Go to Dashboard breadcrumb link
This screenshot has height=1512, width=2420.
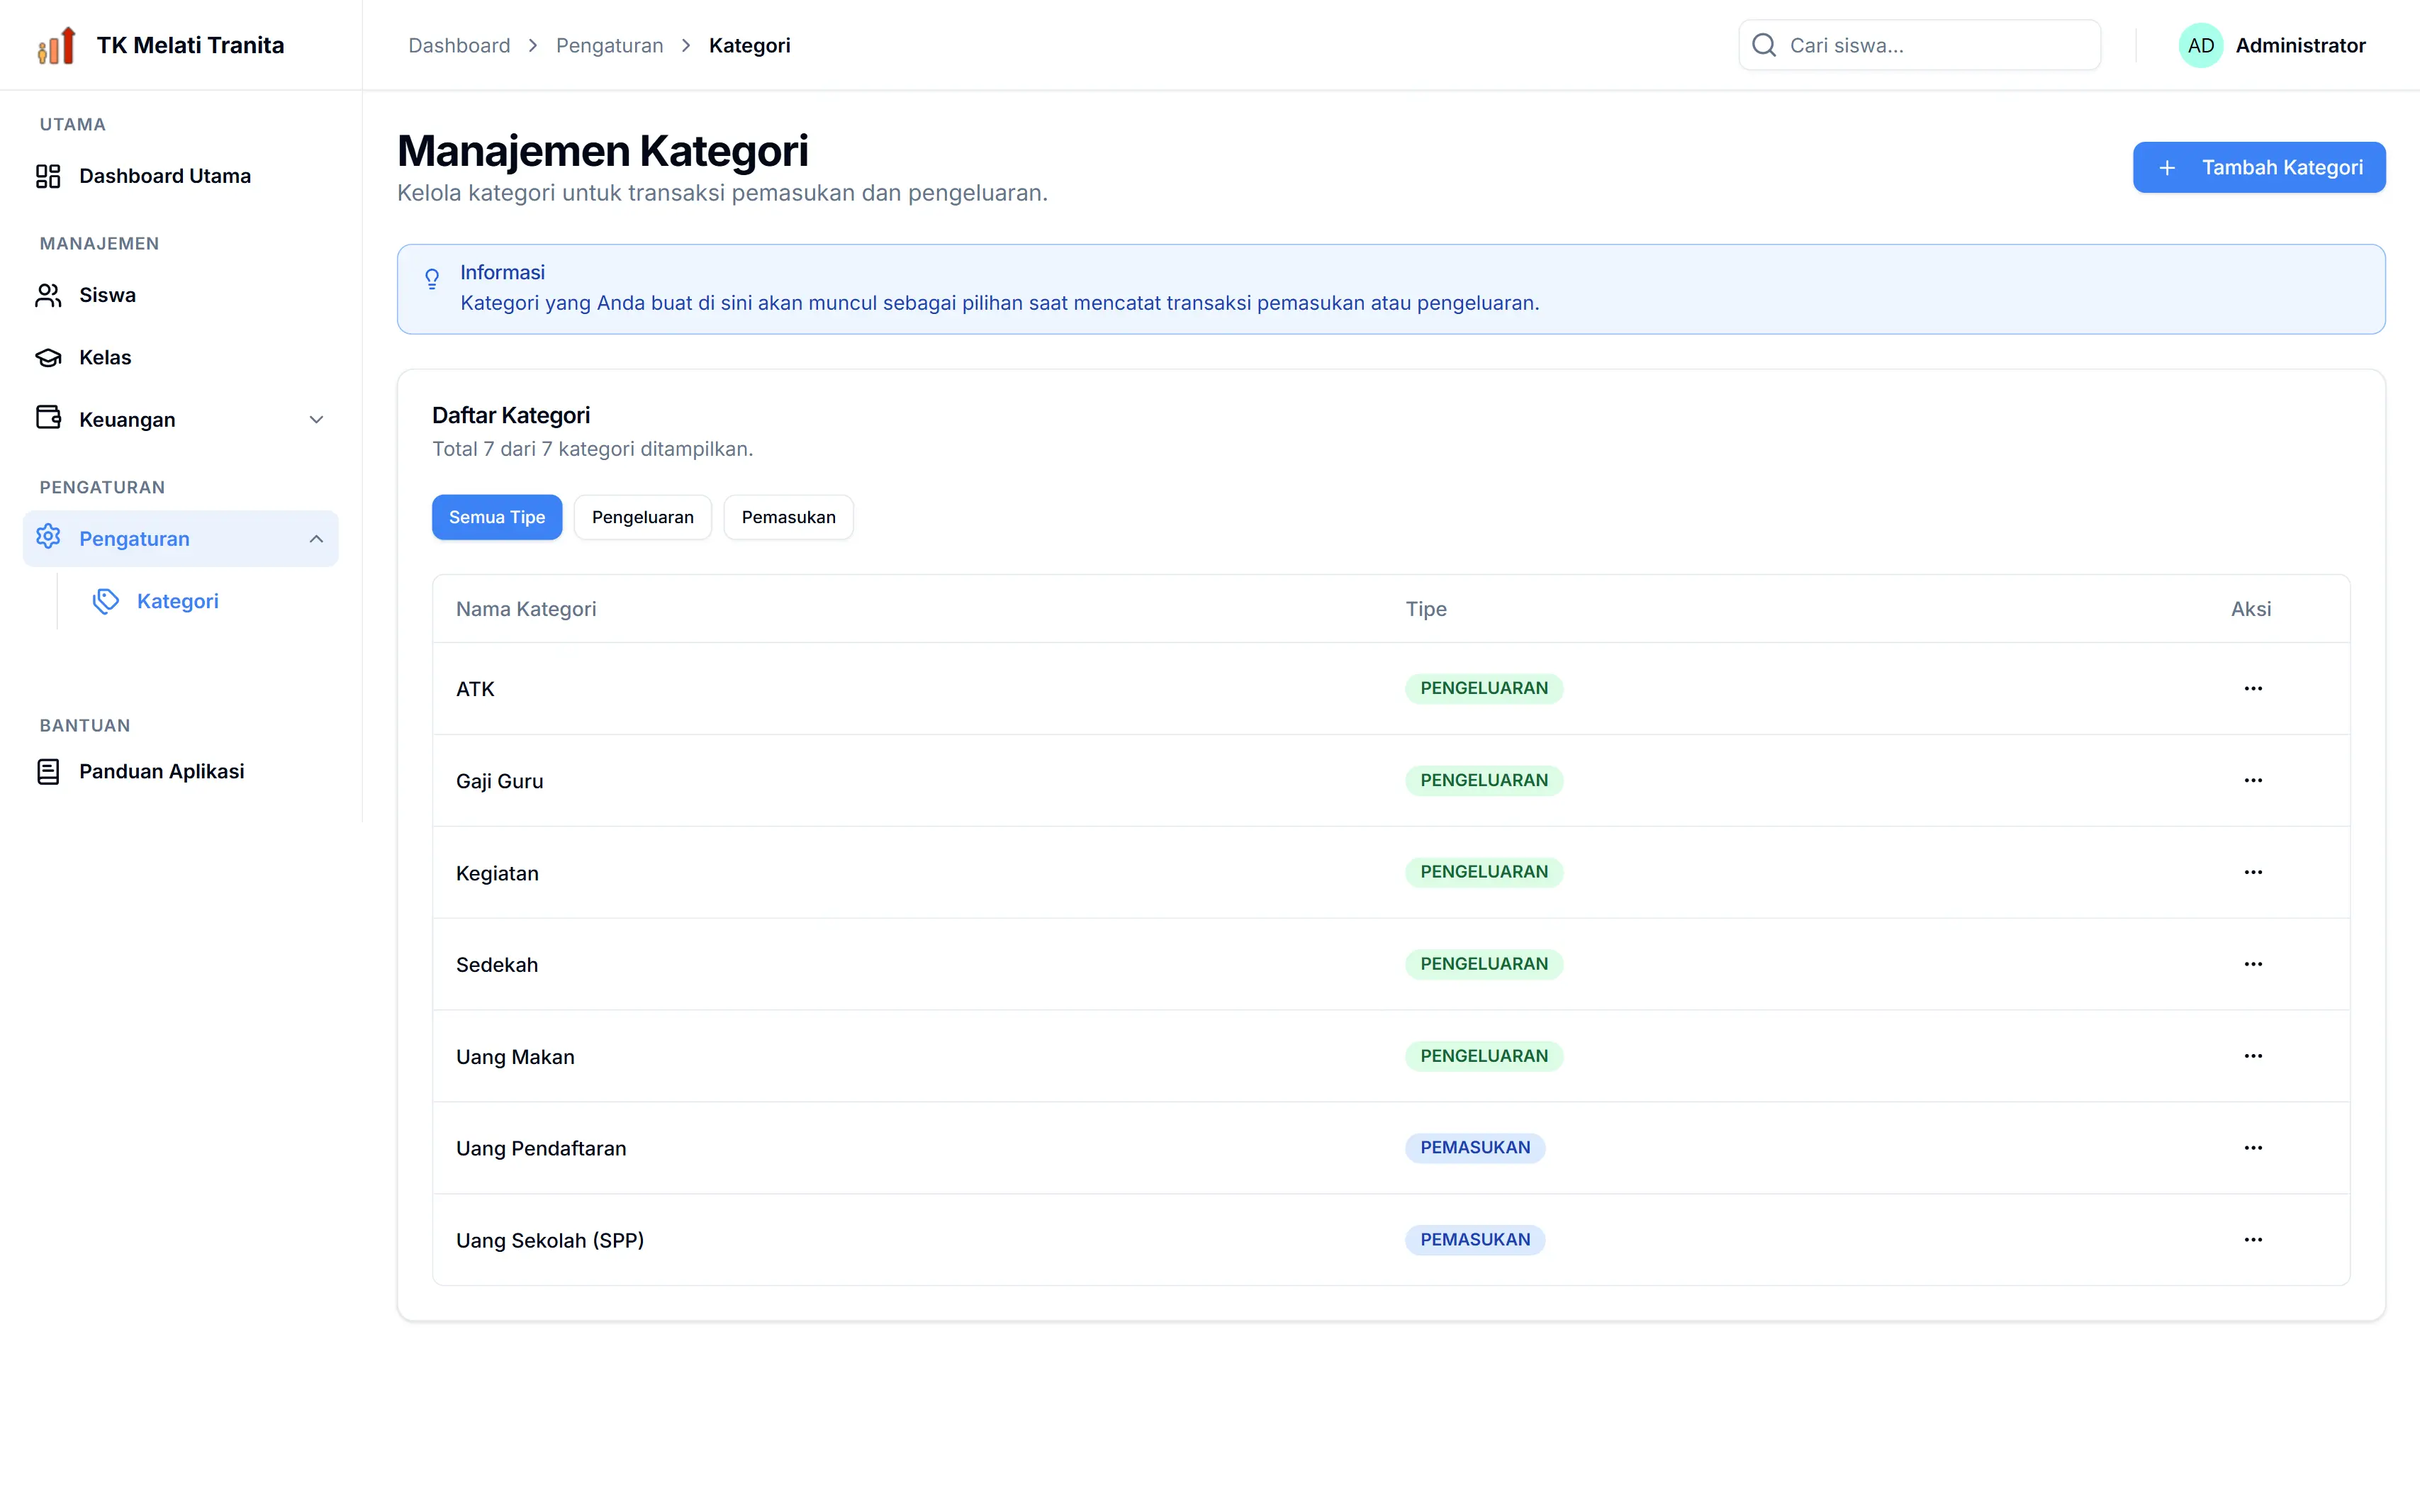click(459, 45)
